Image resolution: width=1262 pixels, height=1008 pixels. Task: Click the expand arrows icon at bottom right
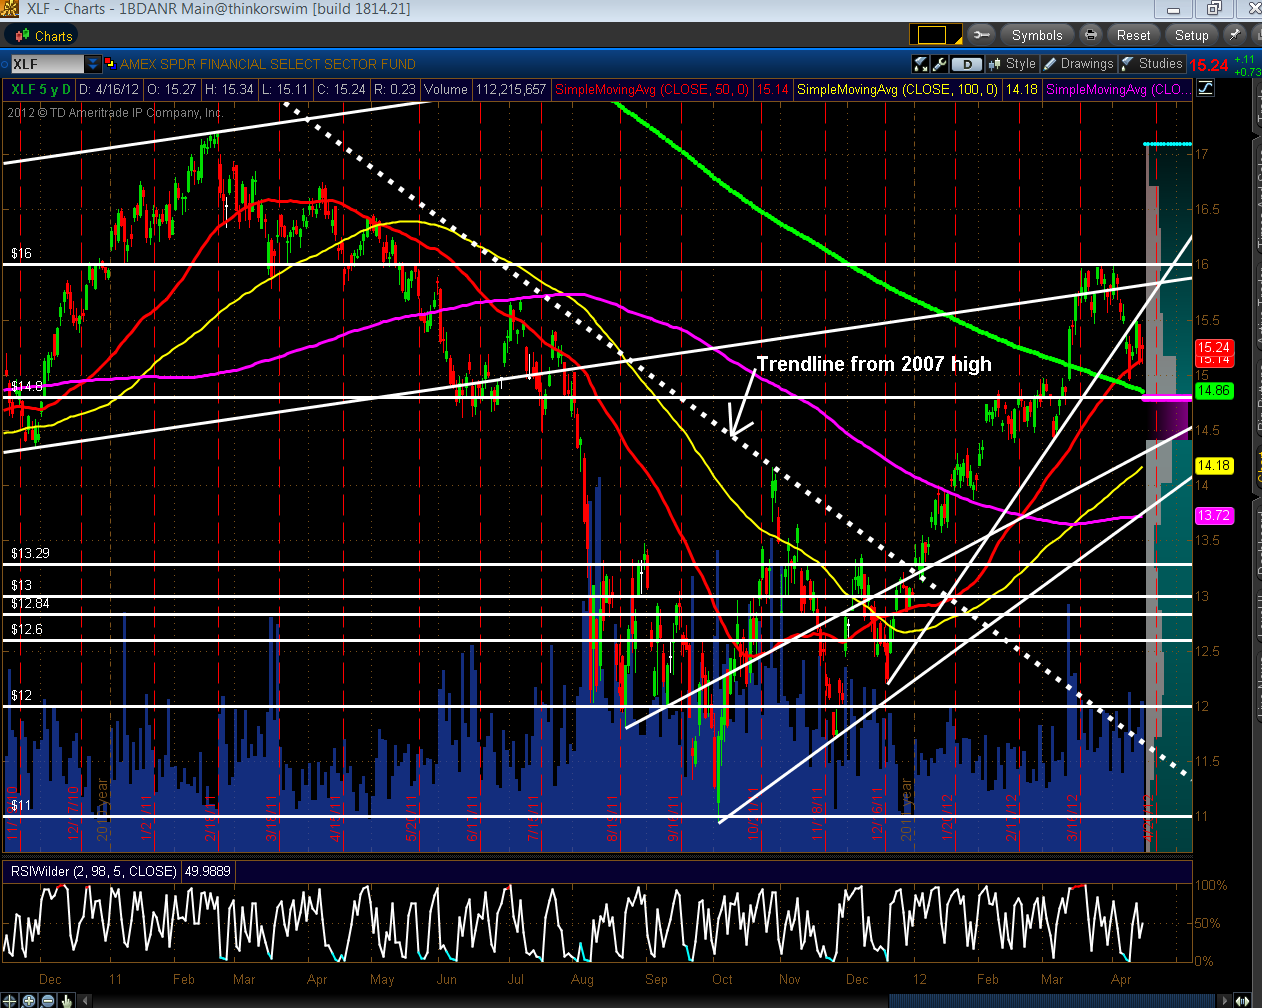coord(1244,1000)
